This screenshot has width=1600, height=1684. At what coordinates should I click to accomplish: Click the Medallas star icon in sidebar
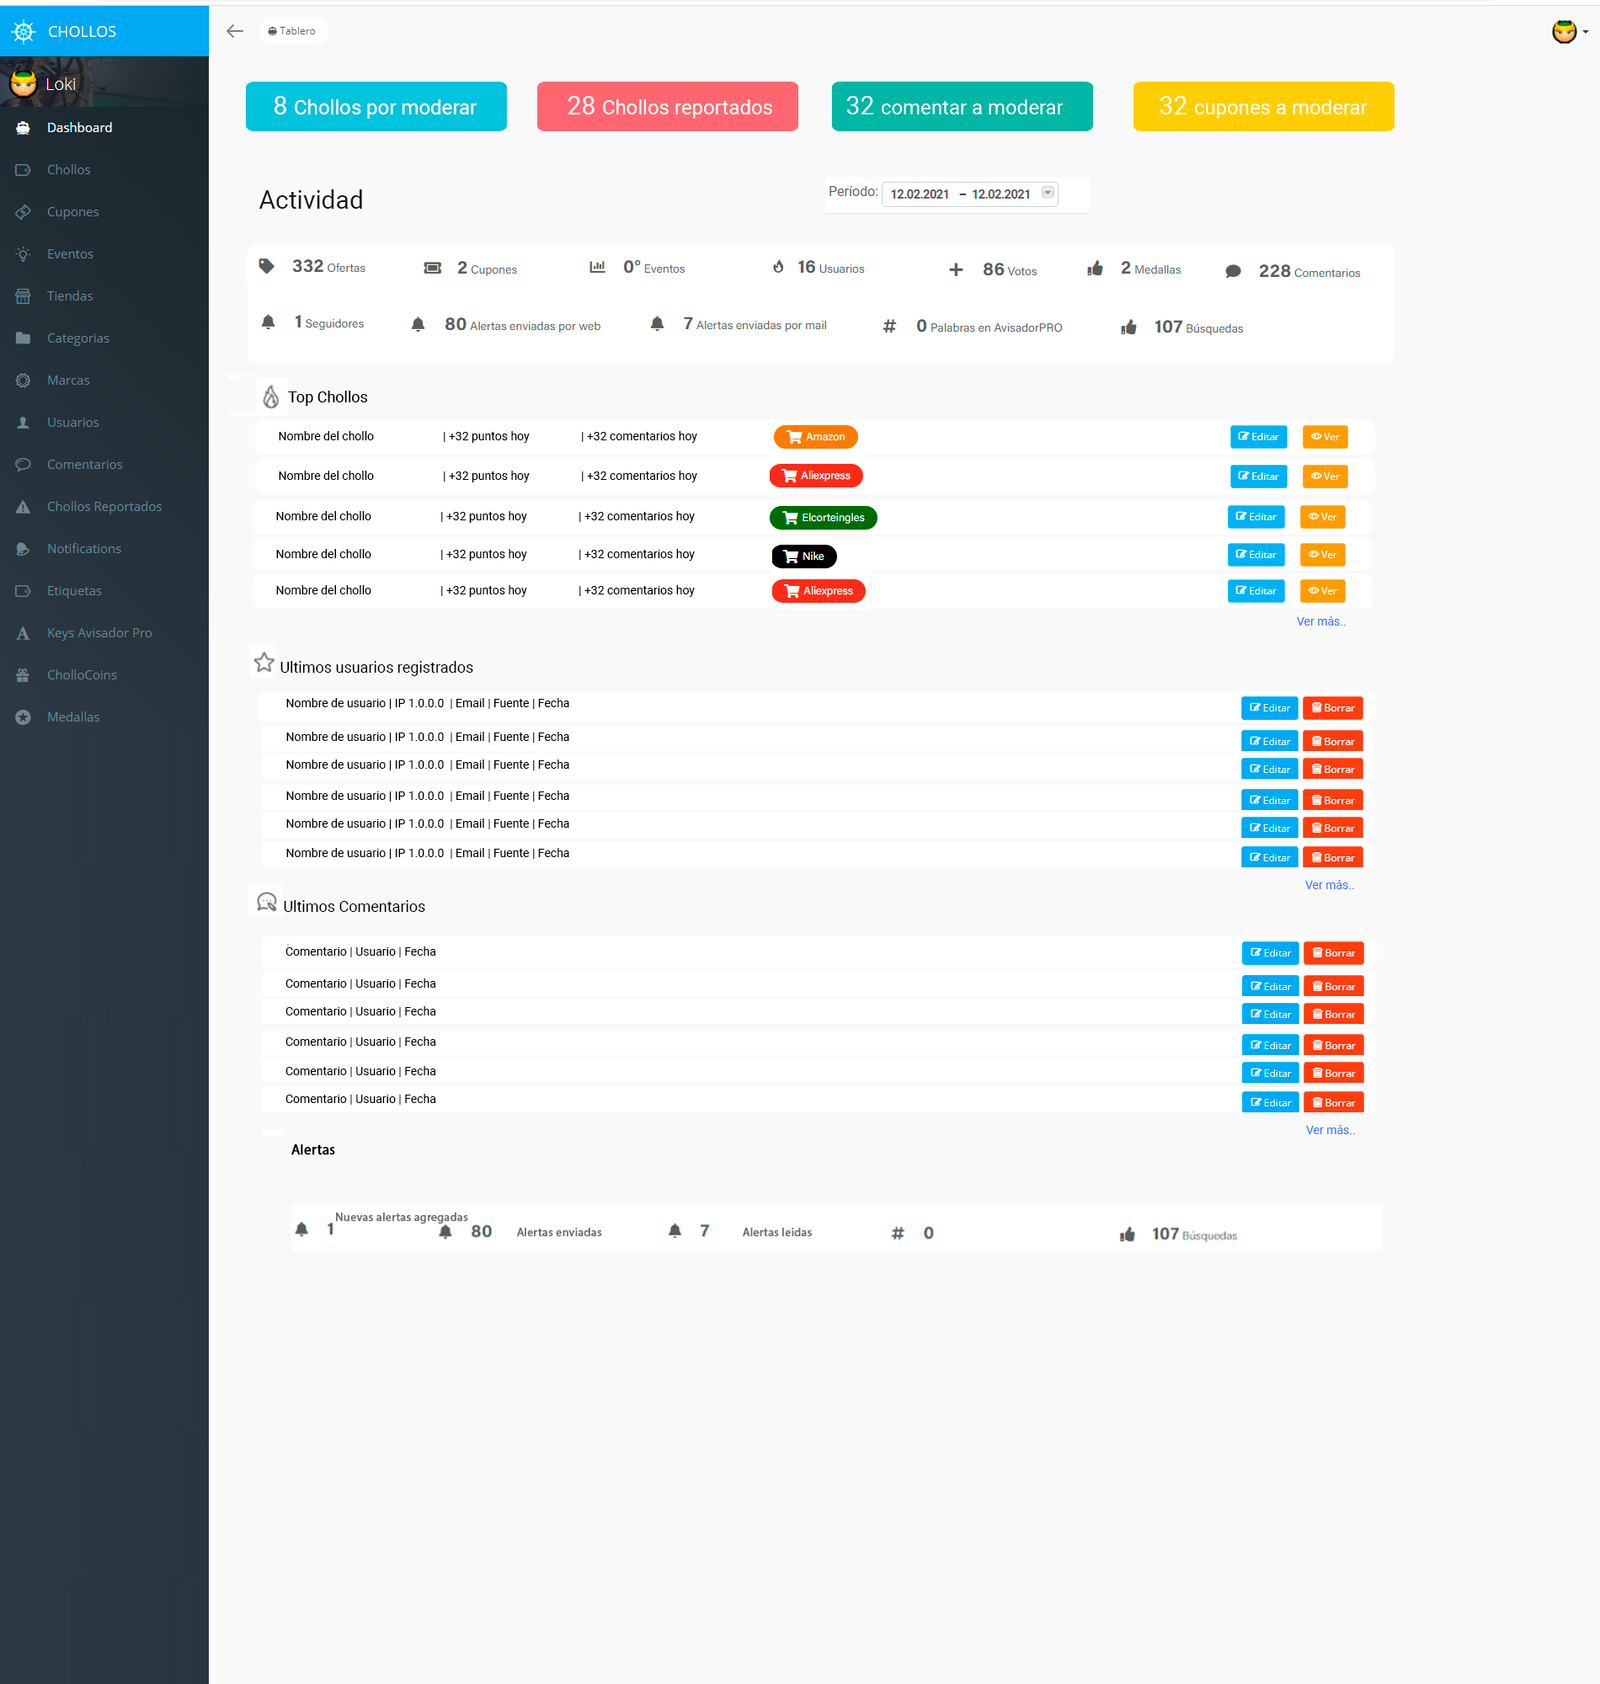point(23,717)
